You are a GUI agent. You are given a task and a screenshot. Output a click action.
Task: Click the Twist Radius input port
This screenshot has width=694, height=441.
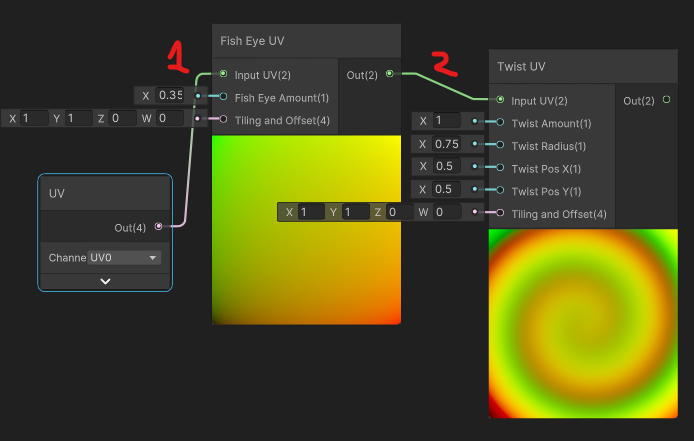tap(500, 145)
